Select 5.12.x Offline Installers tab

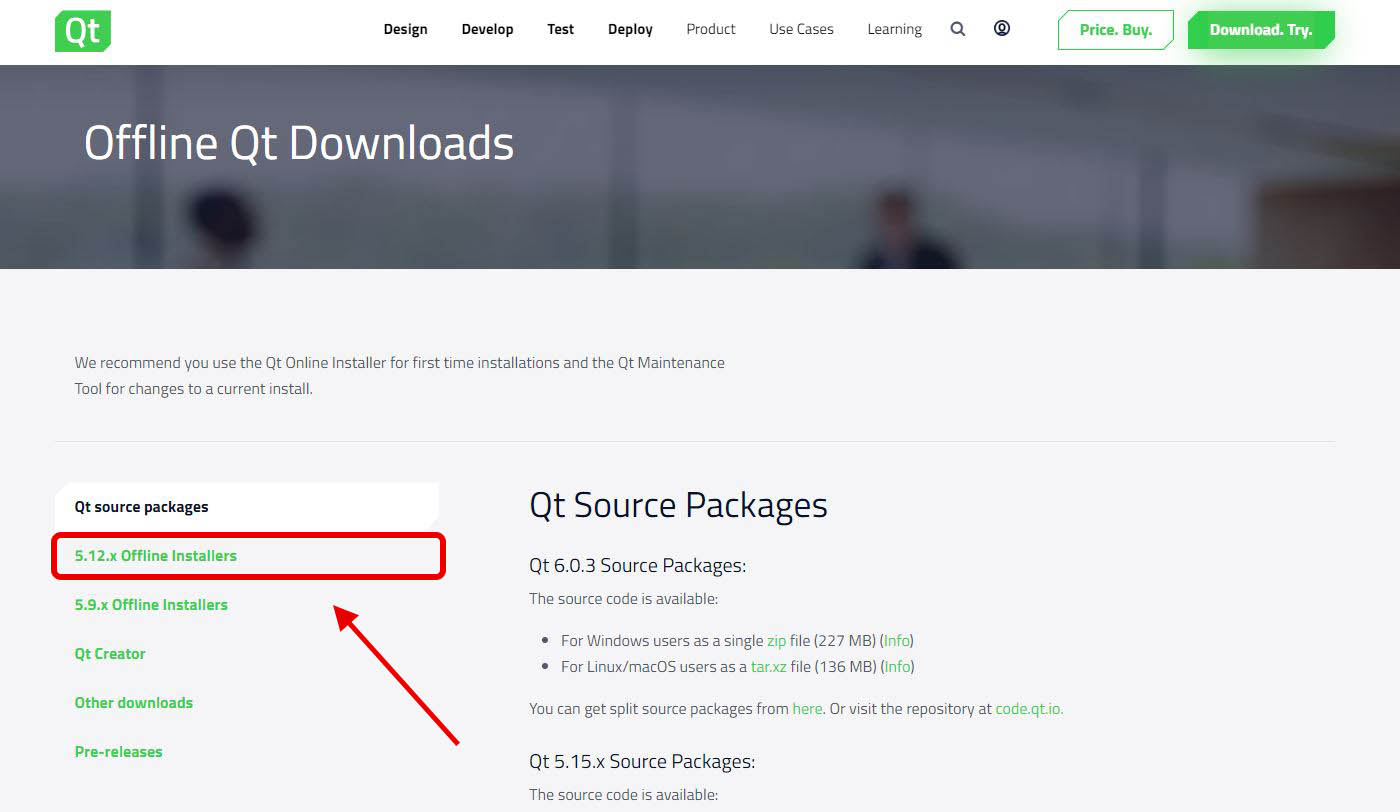click(x=246, y=556)
